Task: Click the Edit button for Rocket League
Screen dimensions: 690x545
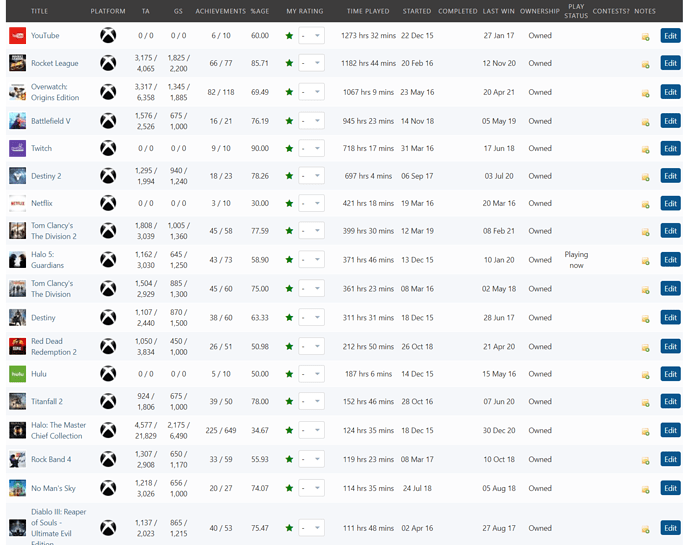Action: click(670, 63)
